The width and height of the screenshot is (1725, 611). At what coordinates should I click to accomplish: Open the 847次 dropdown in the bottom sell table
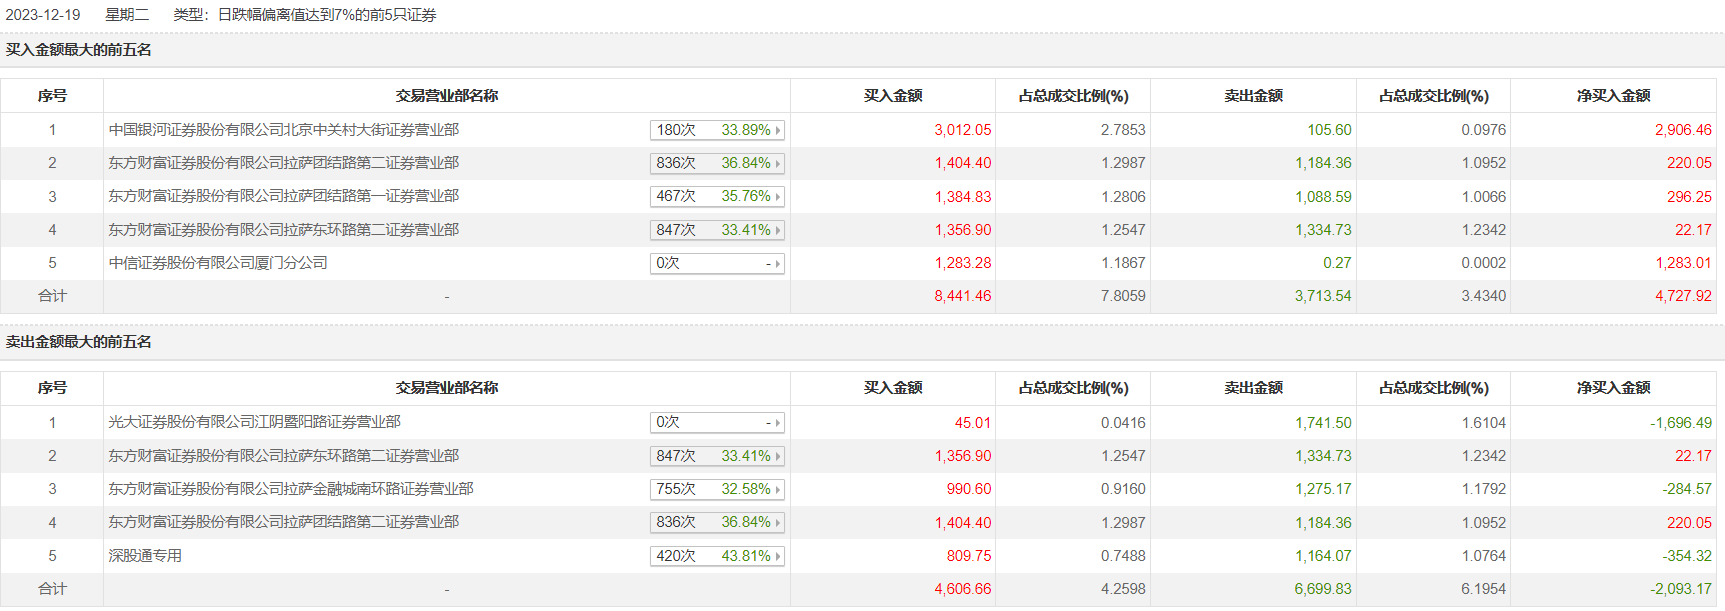(x=716, y=456)
